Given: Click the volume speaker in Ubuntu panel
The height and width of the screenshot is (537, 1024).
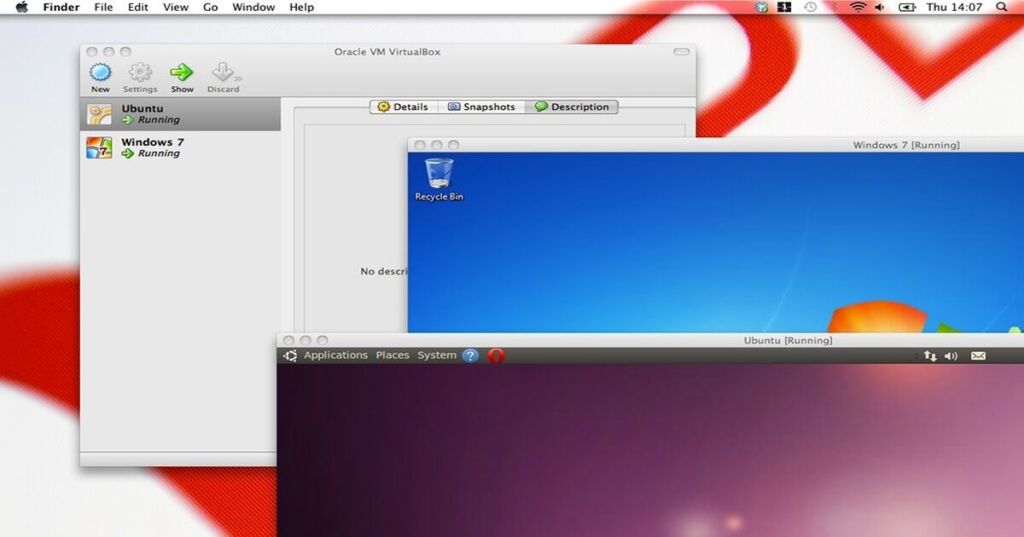Looking at the screenshot, I should 951,356.
